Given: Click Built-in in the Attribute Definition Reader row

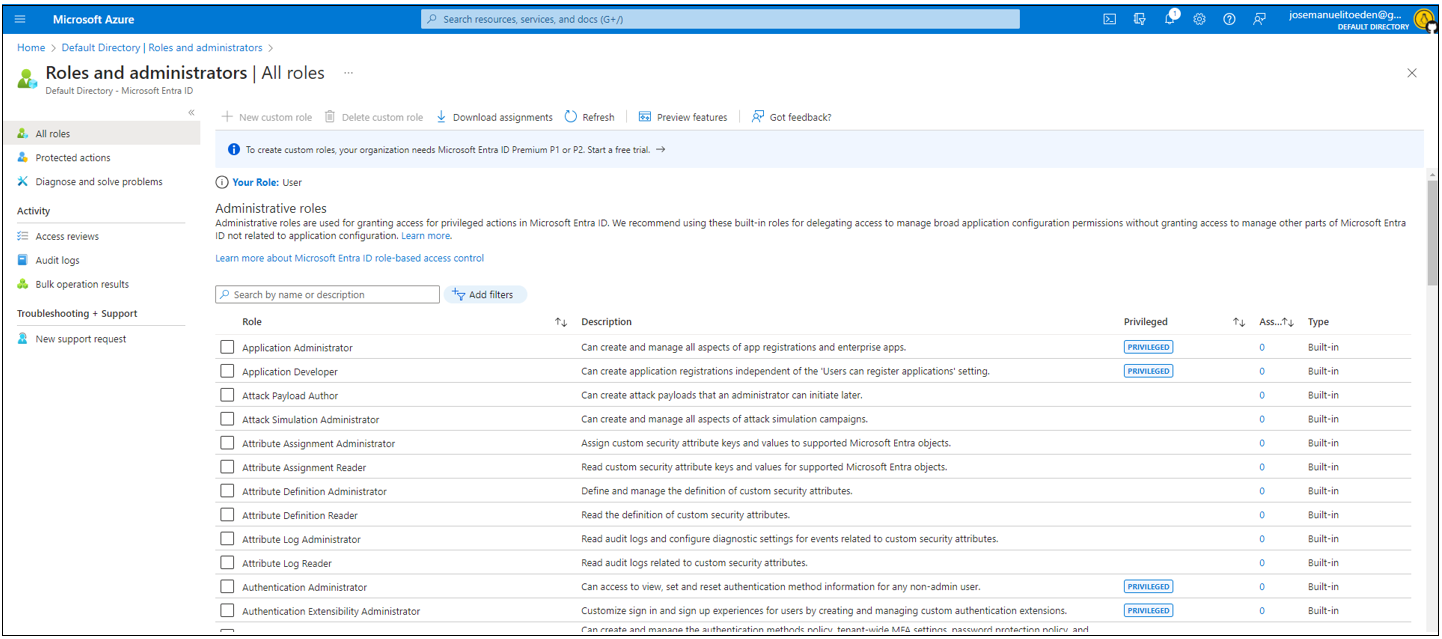Looking at the screenshot, I should tap(1323, 515).
